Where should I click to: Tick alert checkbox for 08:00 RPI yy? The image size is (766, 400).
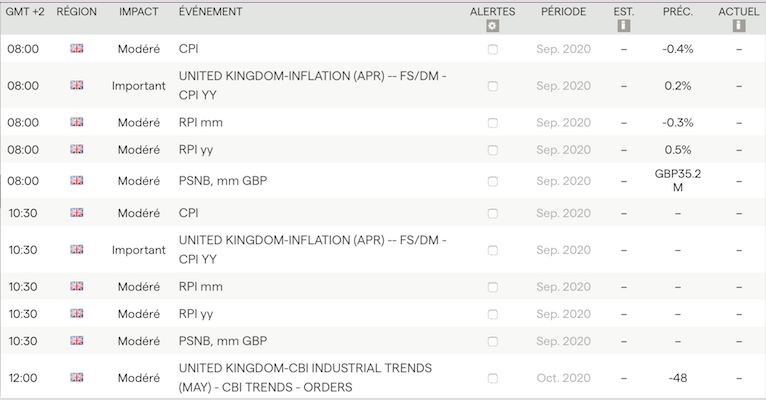tap(493, 150)
